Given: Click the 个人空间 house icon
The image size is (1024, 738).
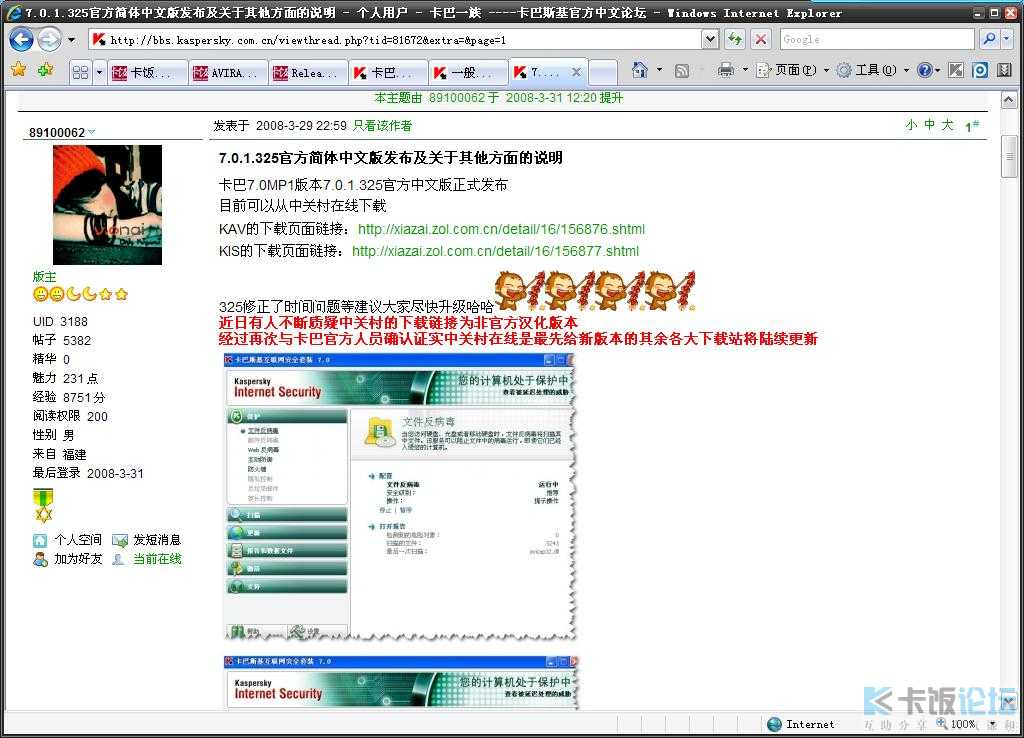Looking at the screenshot, I should (40, 540).
